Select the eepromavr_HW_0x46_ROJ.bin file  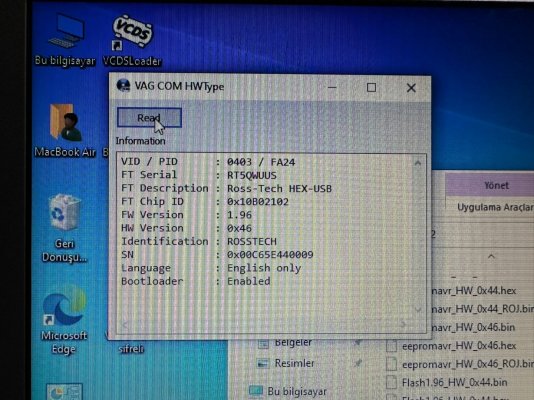point(467,364)
